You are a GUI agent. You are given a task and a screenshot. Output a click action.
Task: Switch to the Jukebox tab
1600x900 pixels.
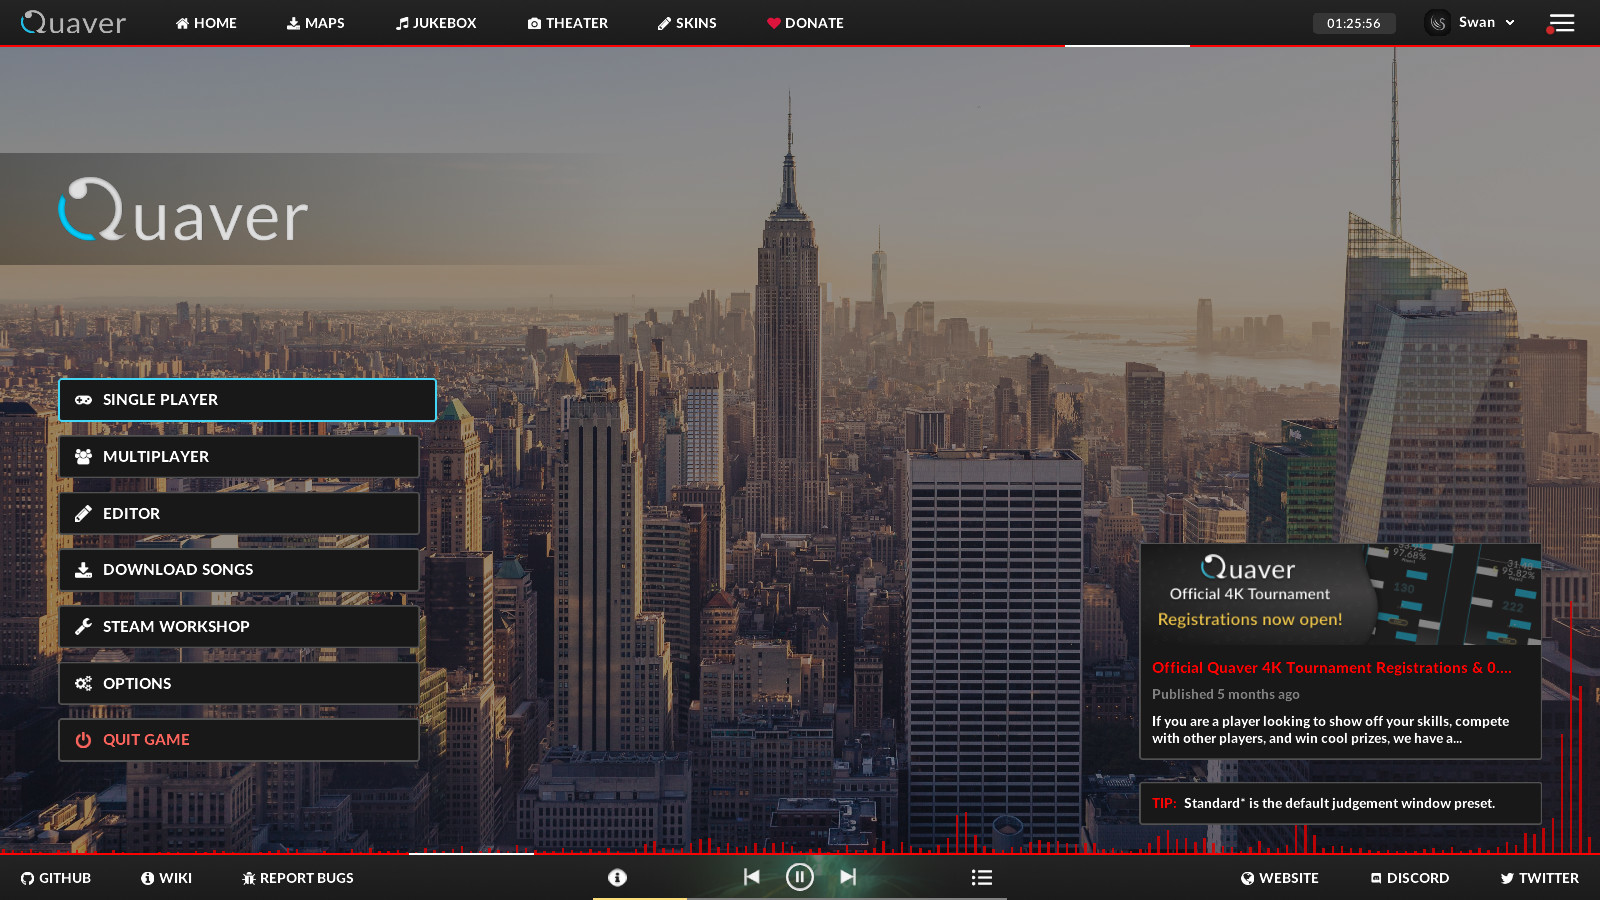[x=436, y=23]
